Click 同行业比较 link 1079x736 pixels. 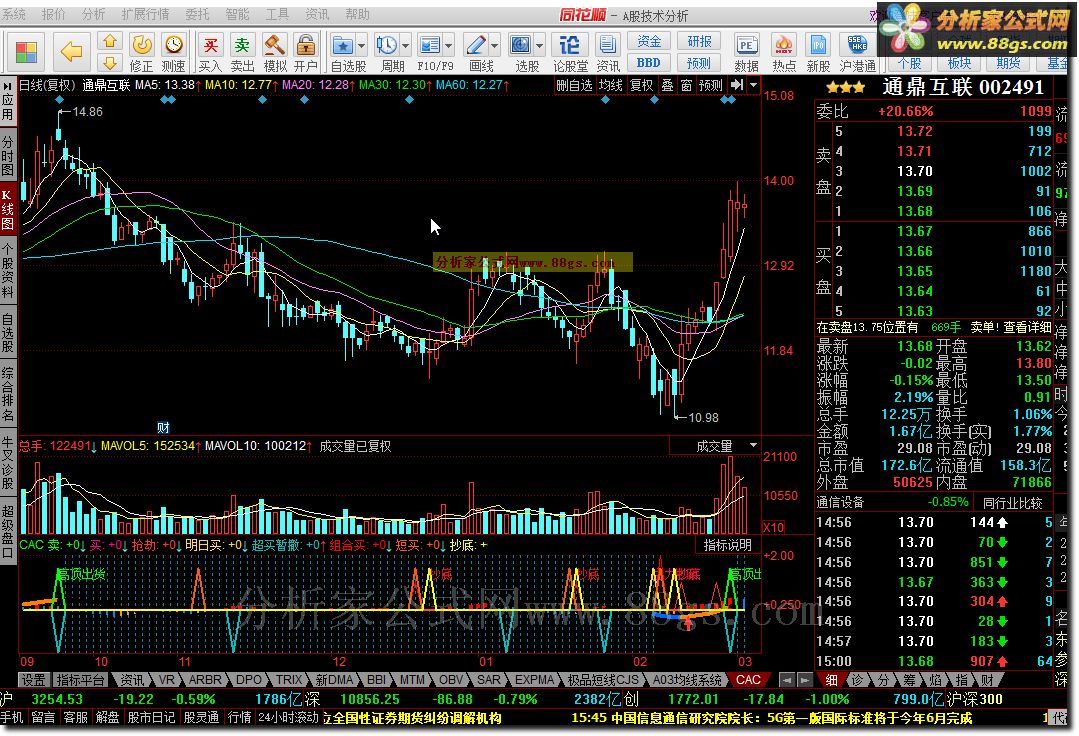1012,503
